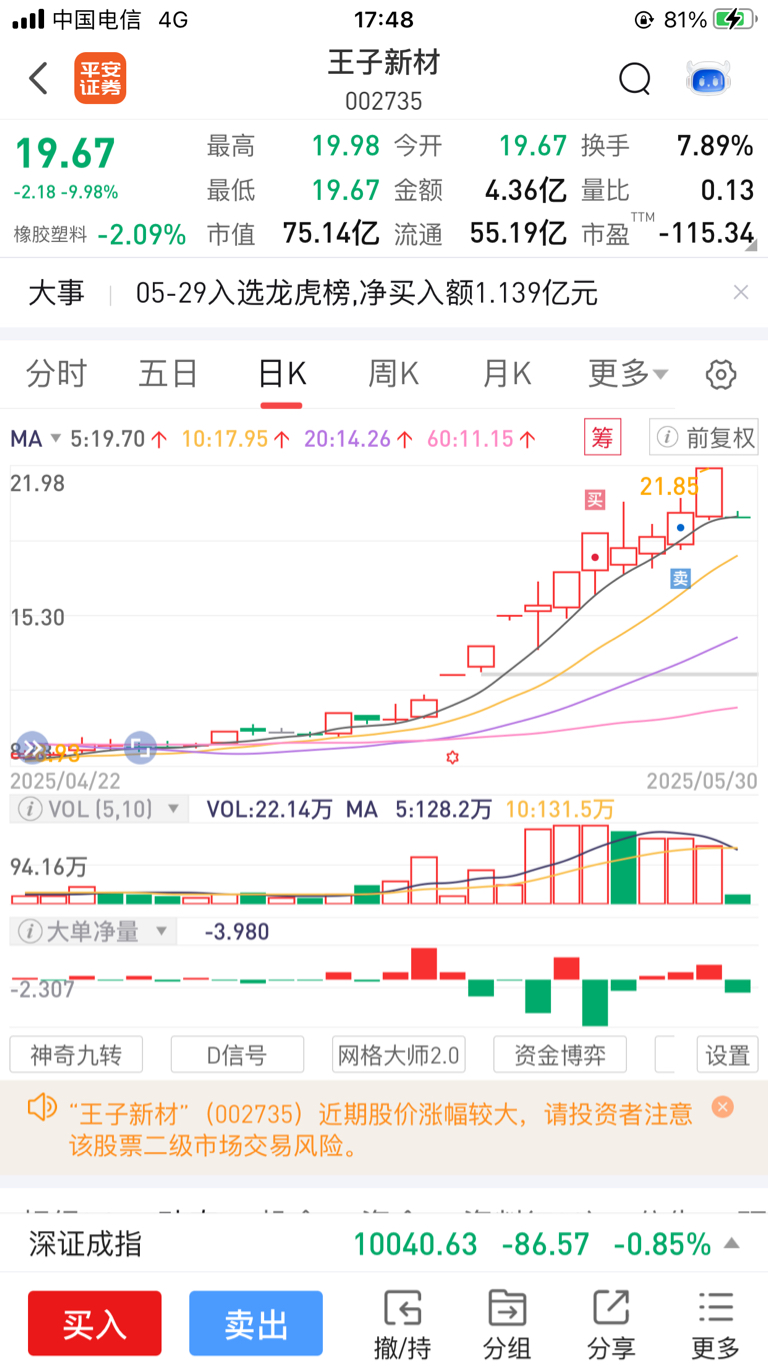
Task: Tap the back arrow icon
Action: point(38,78)
